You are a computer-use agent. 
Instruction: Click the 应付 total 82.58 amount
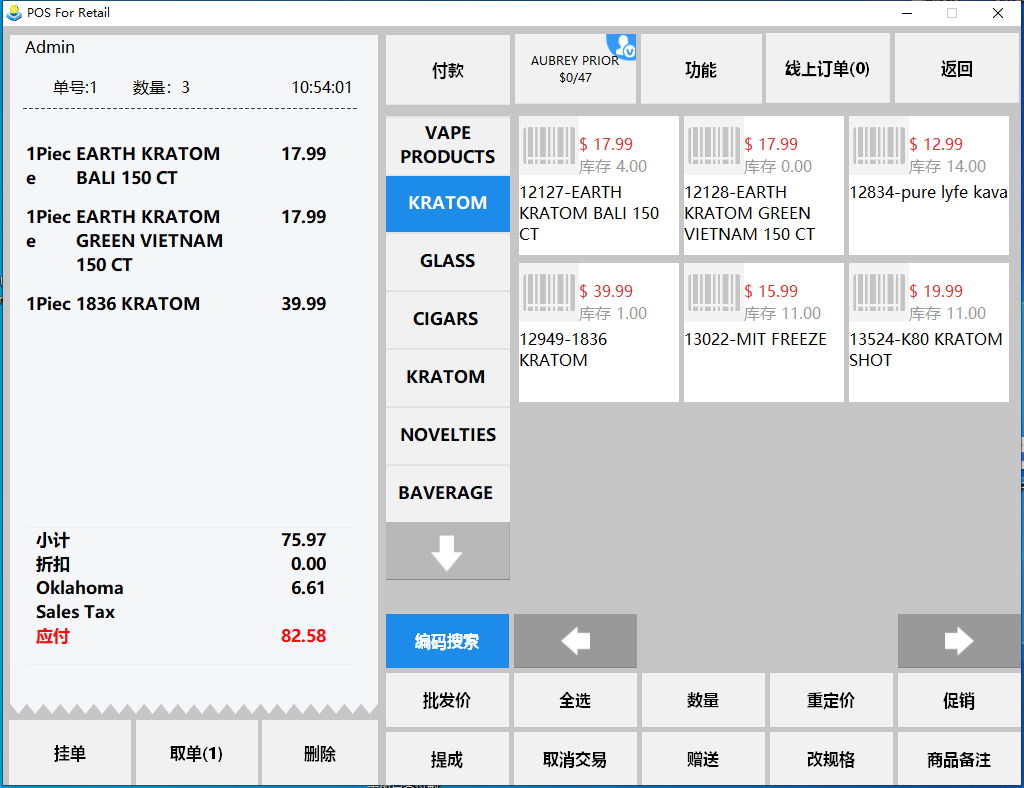click(303, 636)
